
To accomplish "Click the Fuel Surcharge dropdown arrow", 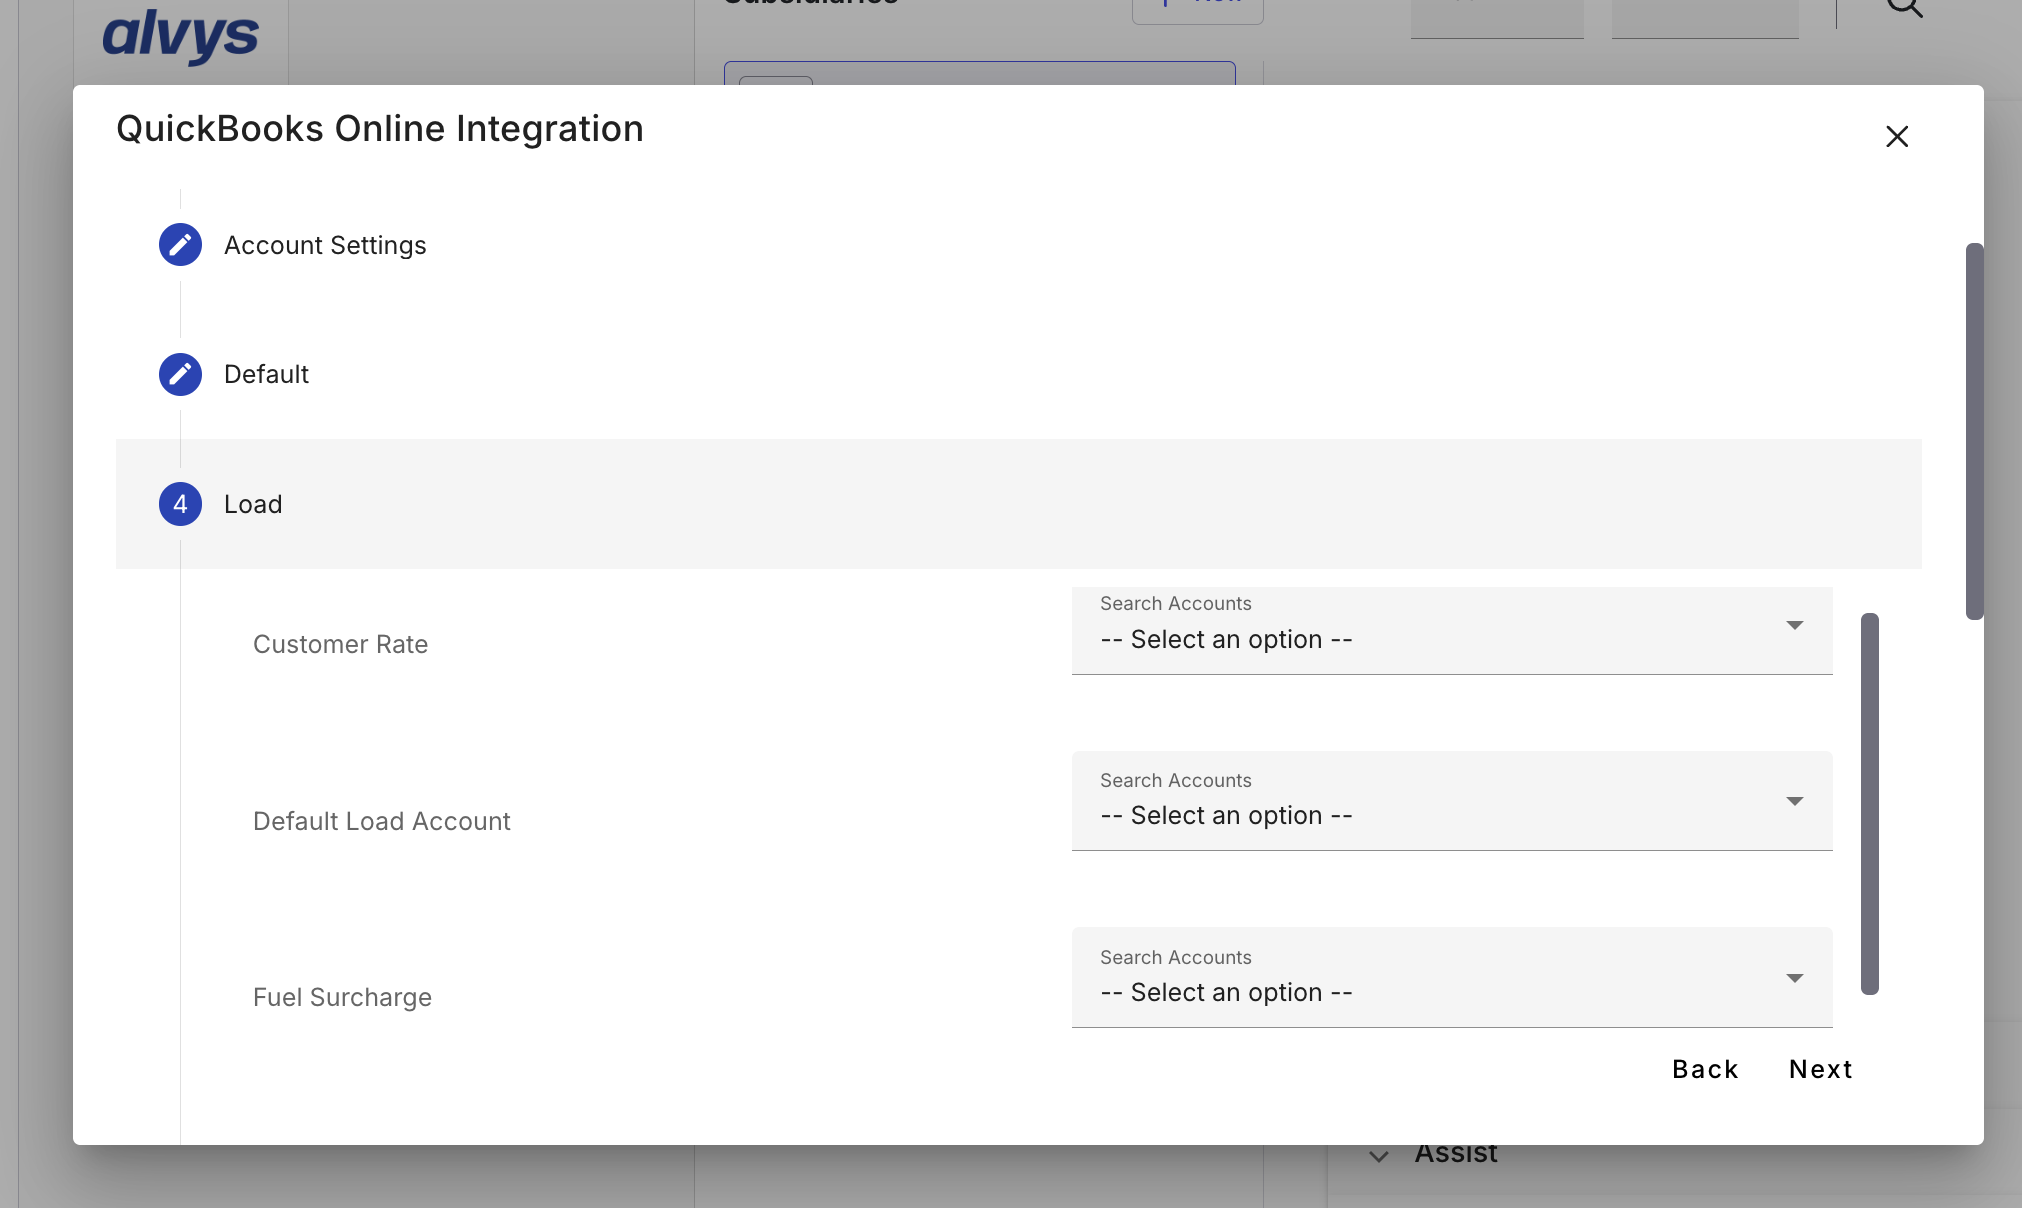I will 1795,978.
